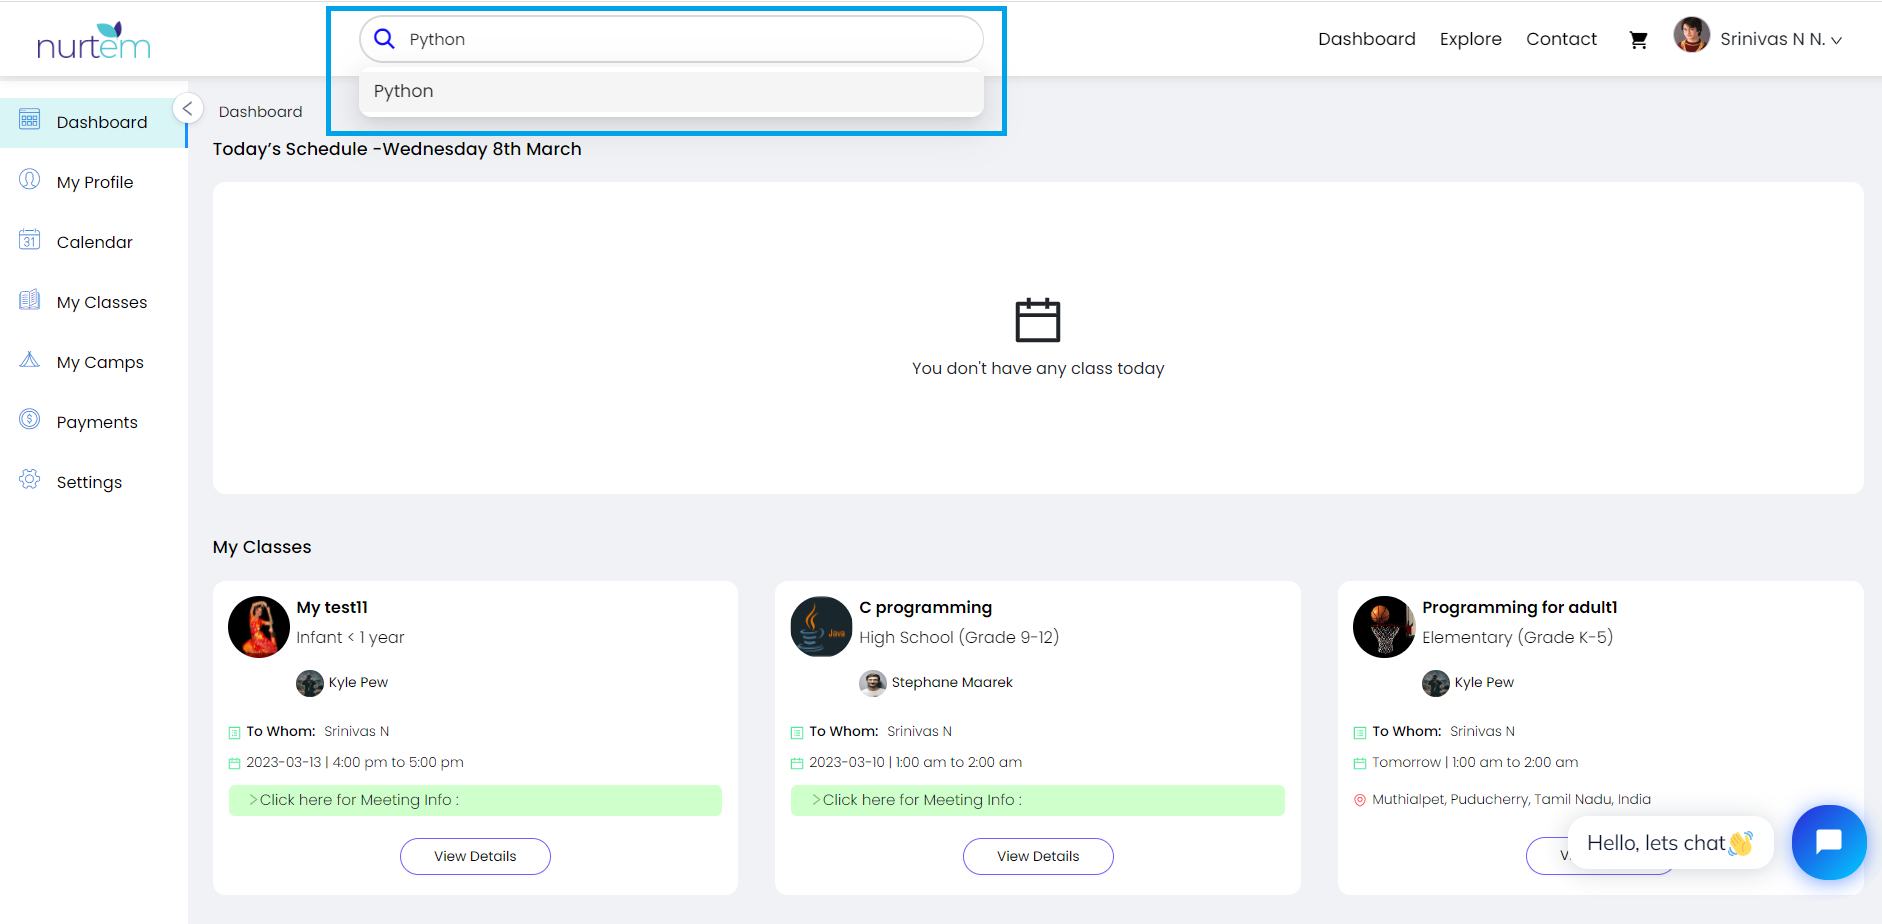Image resolution: width=1882 pixels, height=924 pixels.
Task: Click the Payments coin icon
Action: pyautogui.click(x=30, y=420)
